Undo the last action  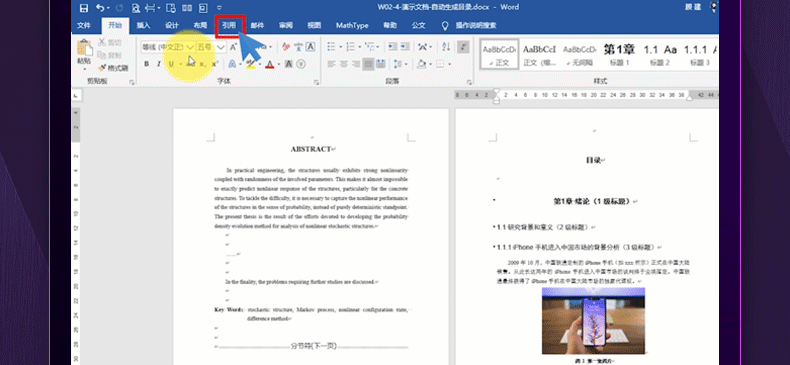point(100,8)
